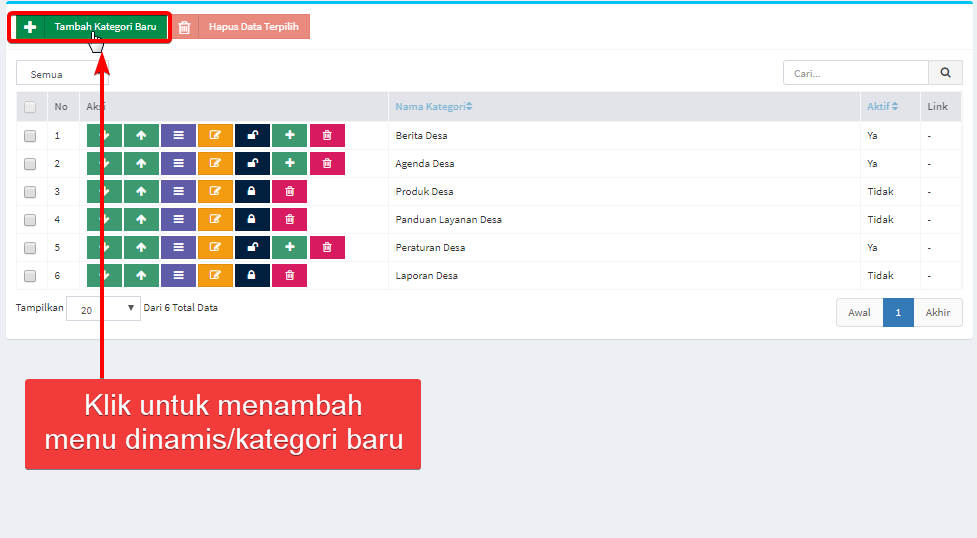Open list icon for Panduan Layanan Desa
This screenshot has width=977, height=538.
(x=178, y=219)
